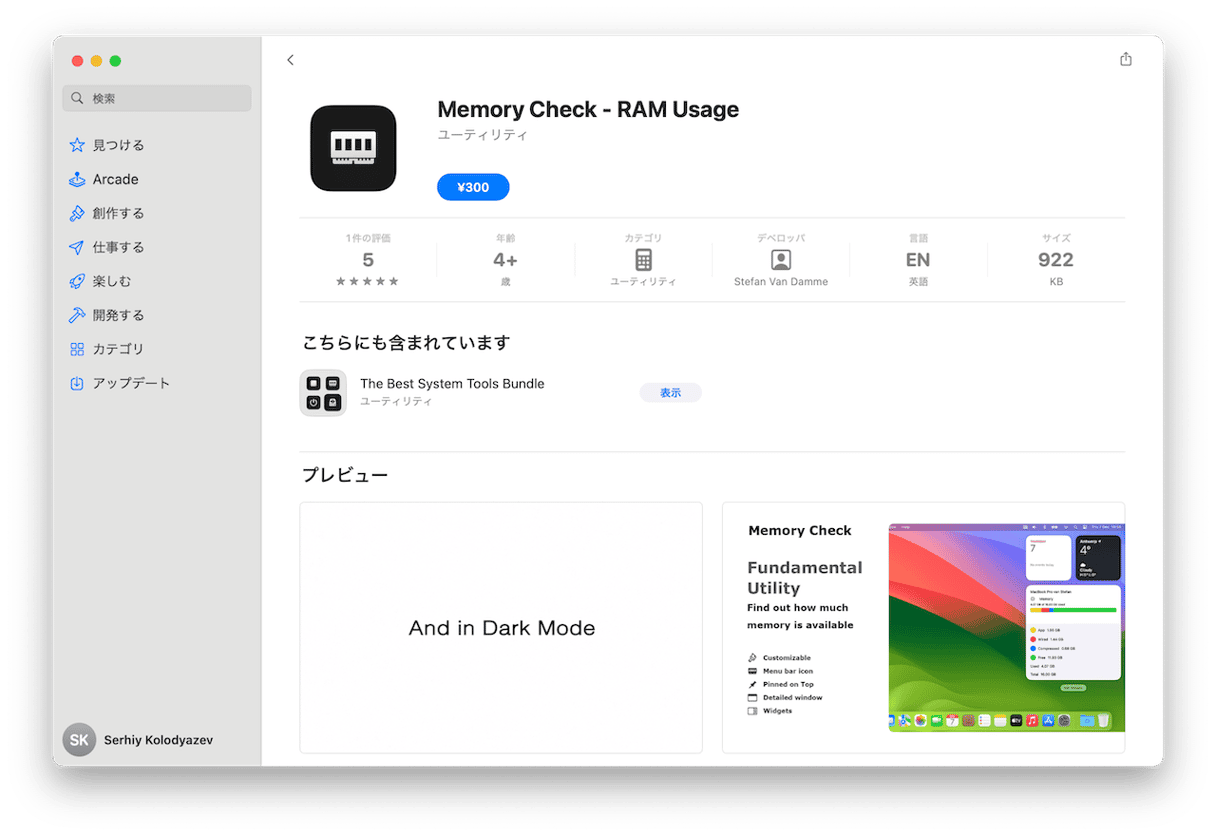
Task: Click the close window button
Action: [78, 61]
